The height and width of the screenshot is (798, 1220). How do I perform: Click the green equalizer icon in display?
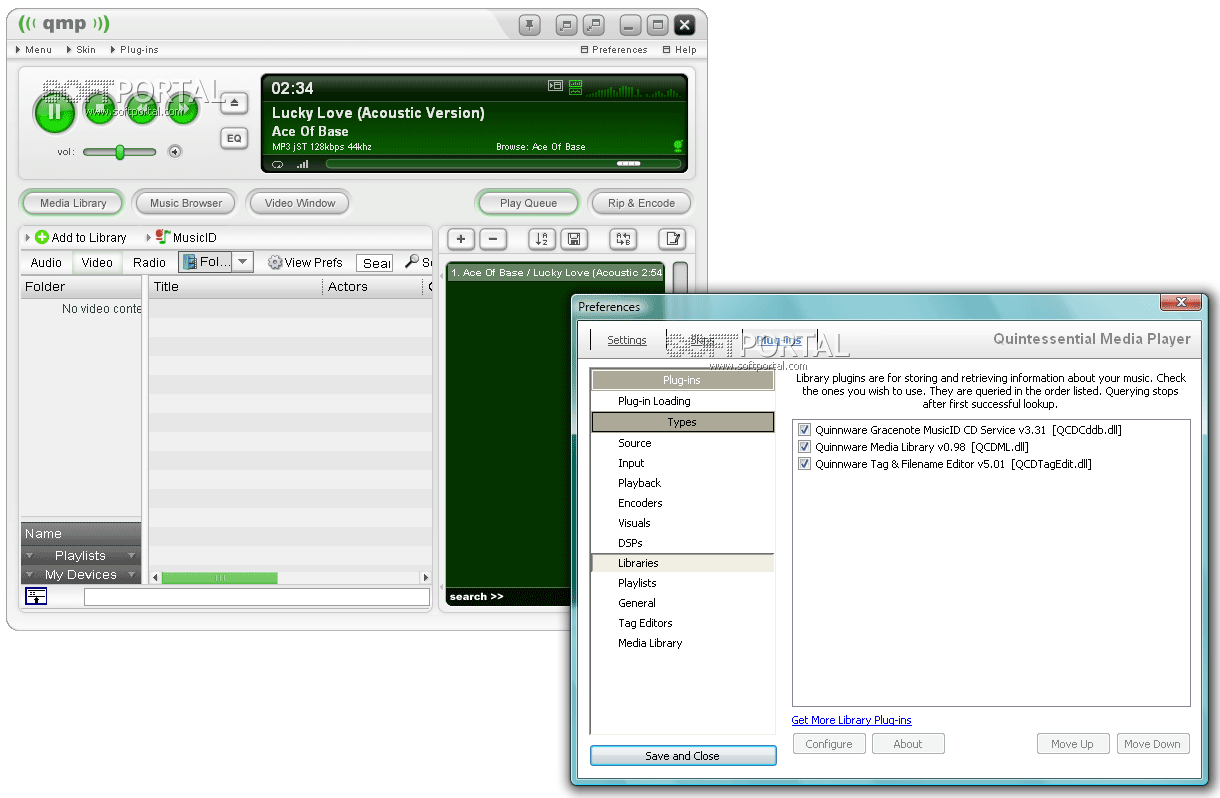(x=575, y=87)
